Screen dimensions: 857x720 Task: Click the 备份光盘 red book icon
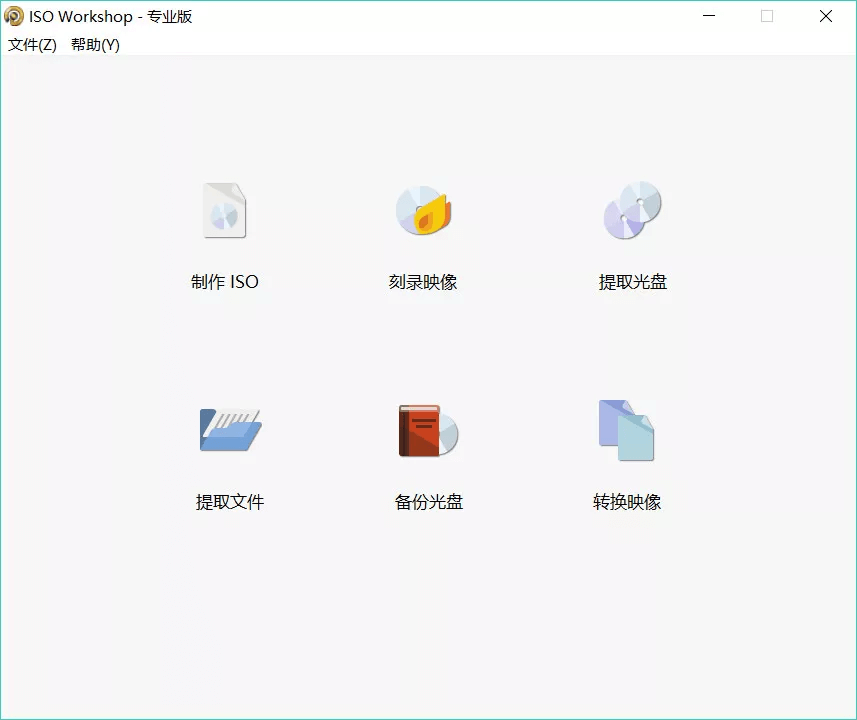428,431
